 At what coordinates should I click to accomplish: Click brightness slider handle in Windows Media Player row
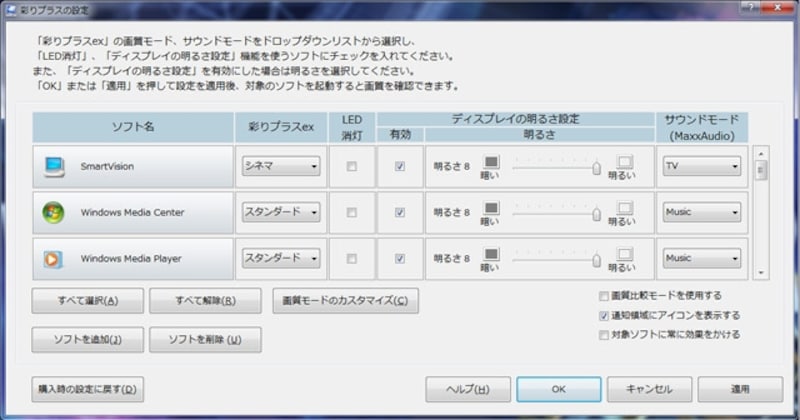point(596,260)
